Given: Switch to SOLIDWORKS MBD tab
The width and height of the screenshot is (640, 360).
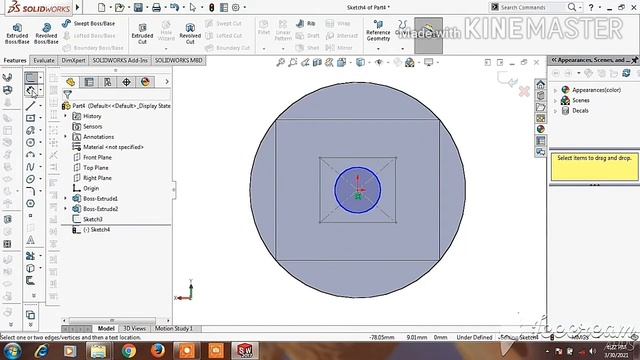Looking at the screenshot, I should tap(179, 60).
